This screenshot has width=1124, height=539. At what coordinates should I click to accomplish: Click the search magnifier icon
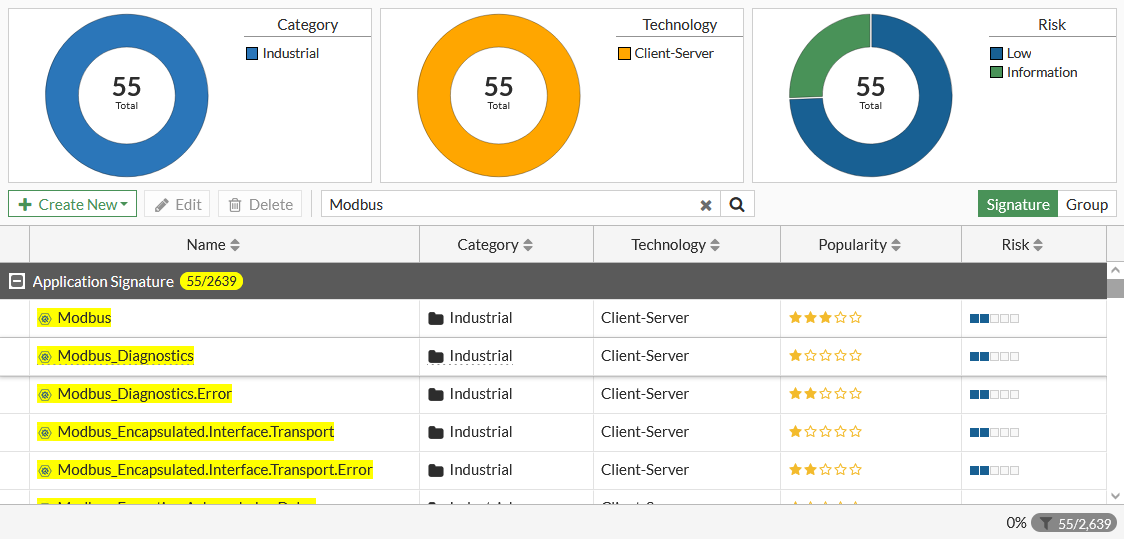737,204
